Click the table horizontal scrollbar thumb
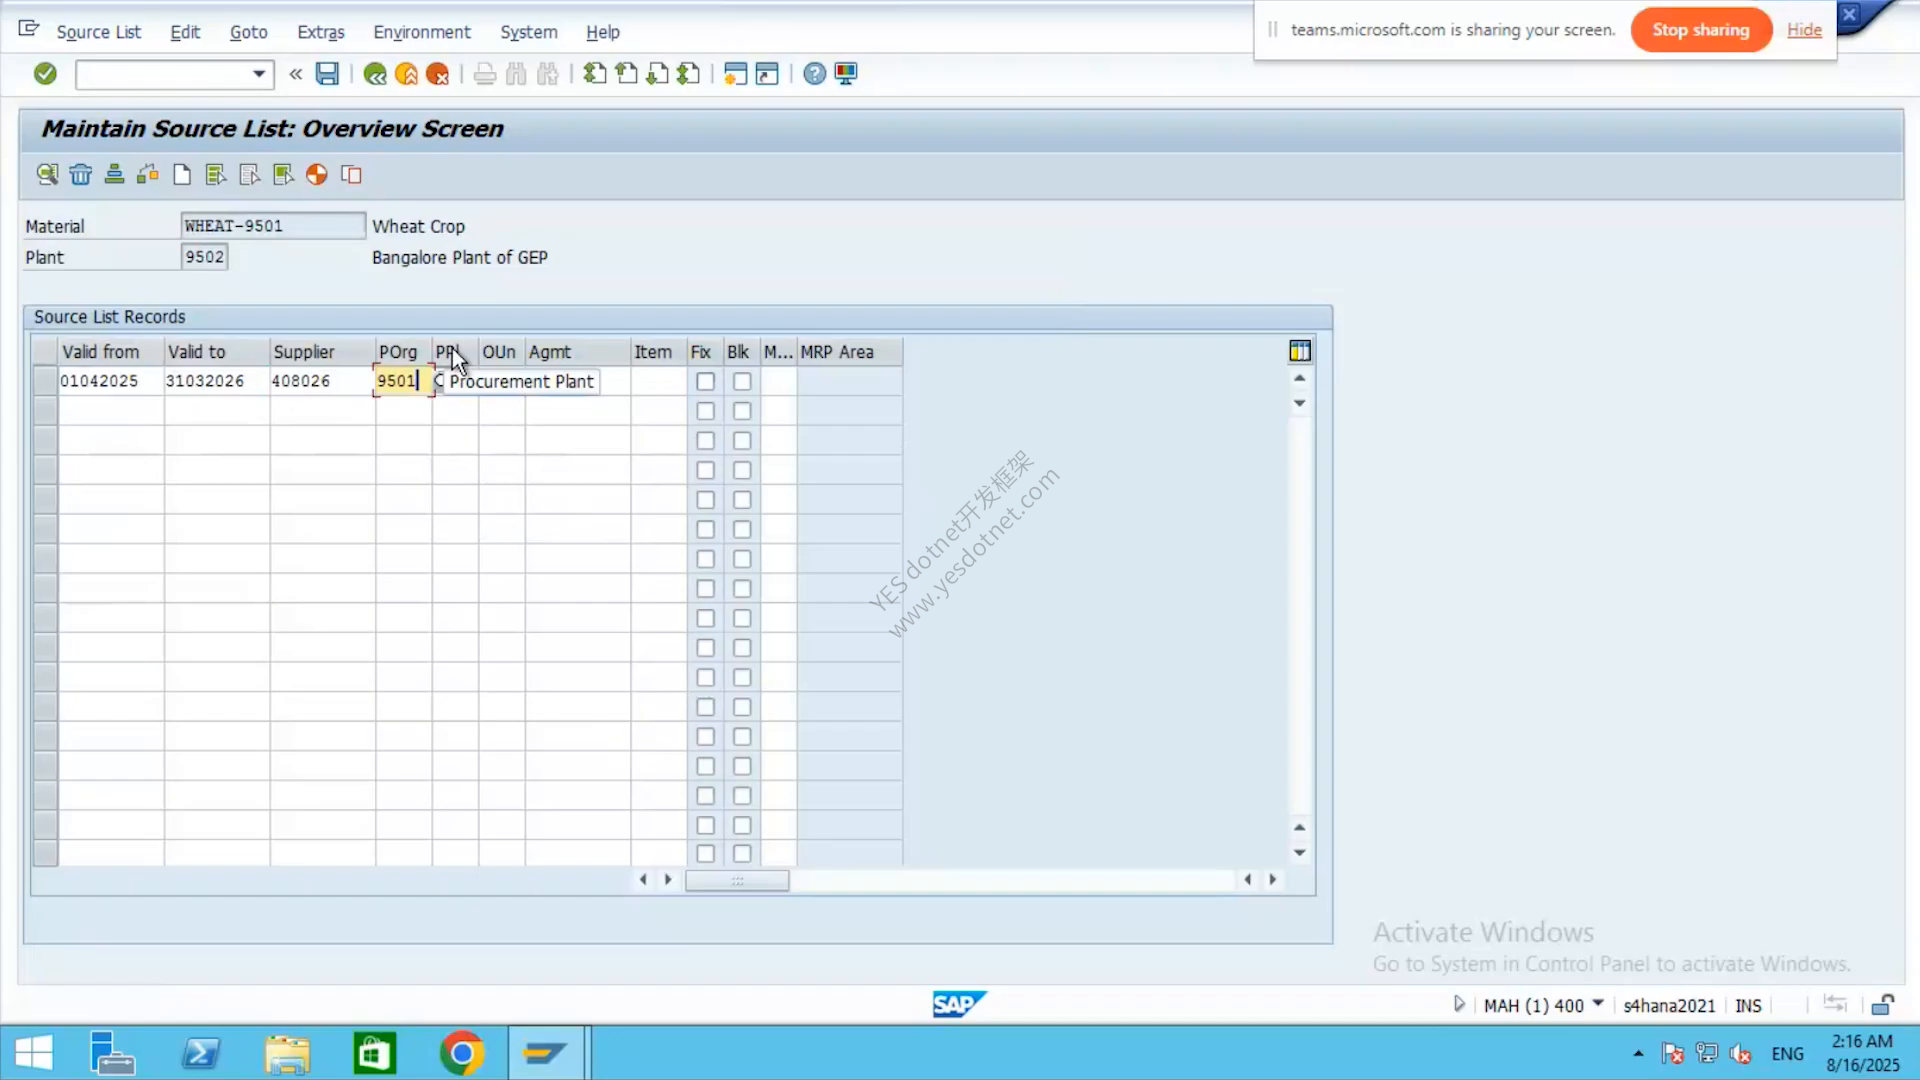1920x1080 pixels. (737, 880)
